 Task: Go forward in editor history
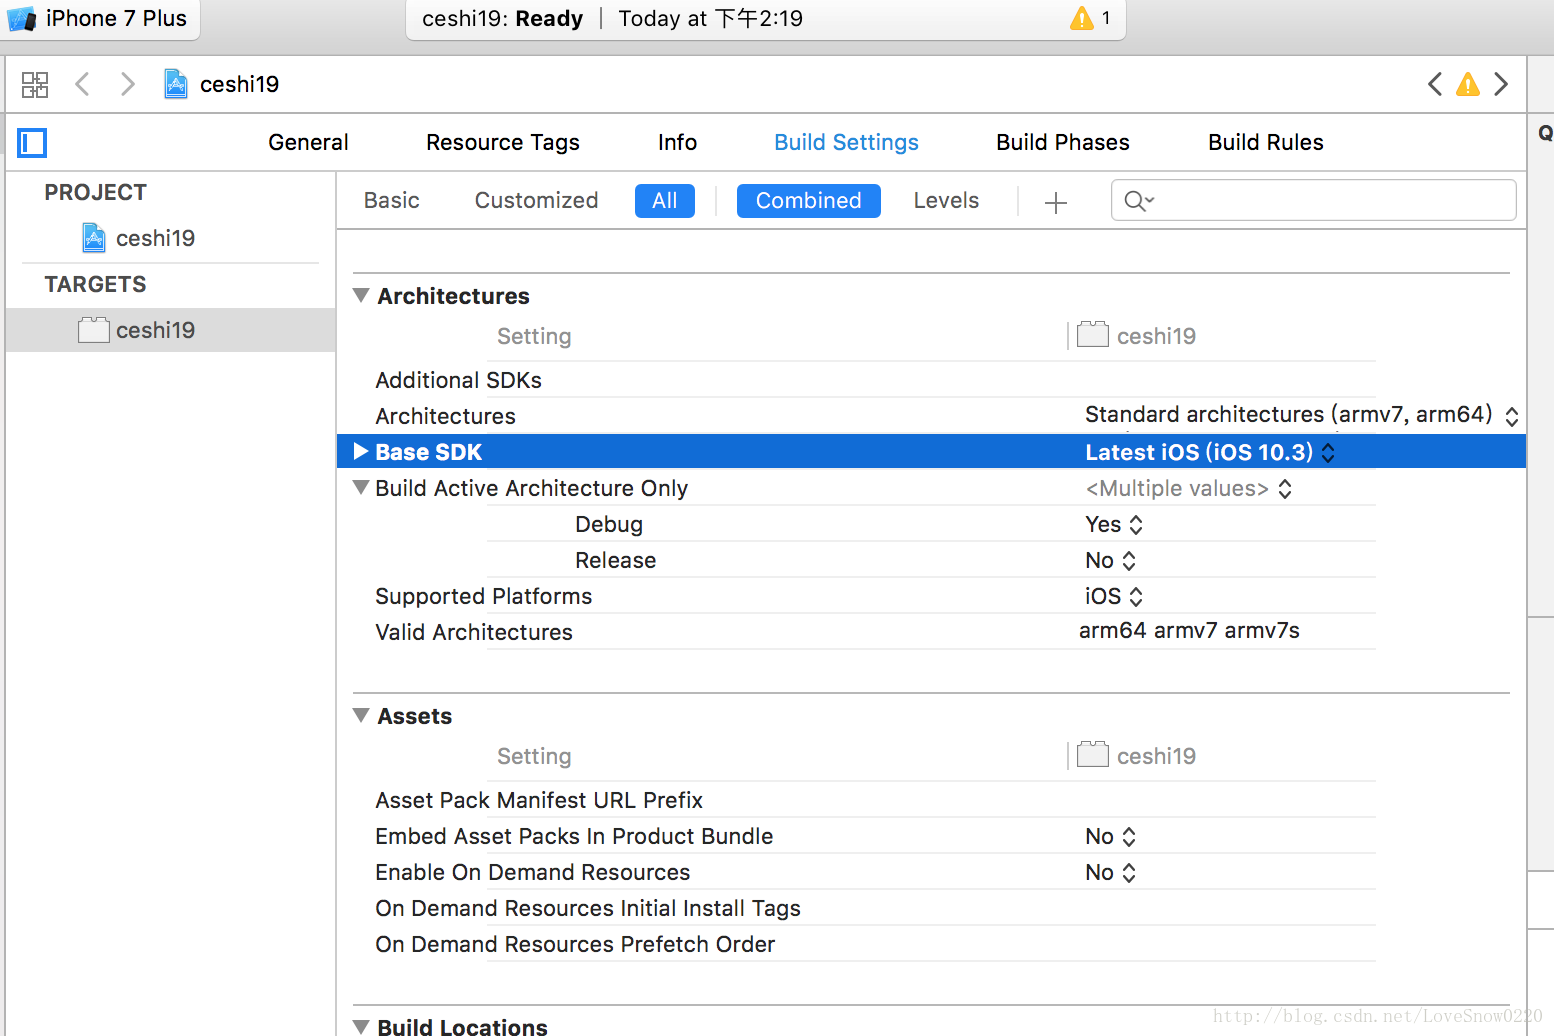(x=127, y=84)
